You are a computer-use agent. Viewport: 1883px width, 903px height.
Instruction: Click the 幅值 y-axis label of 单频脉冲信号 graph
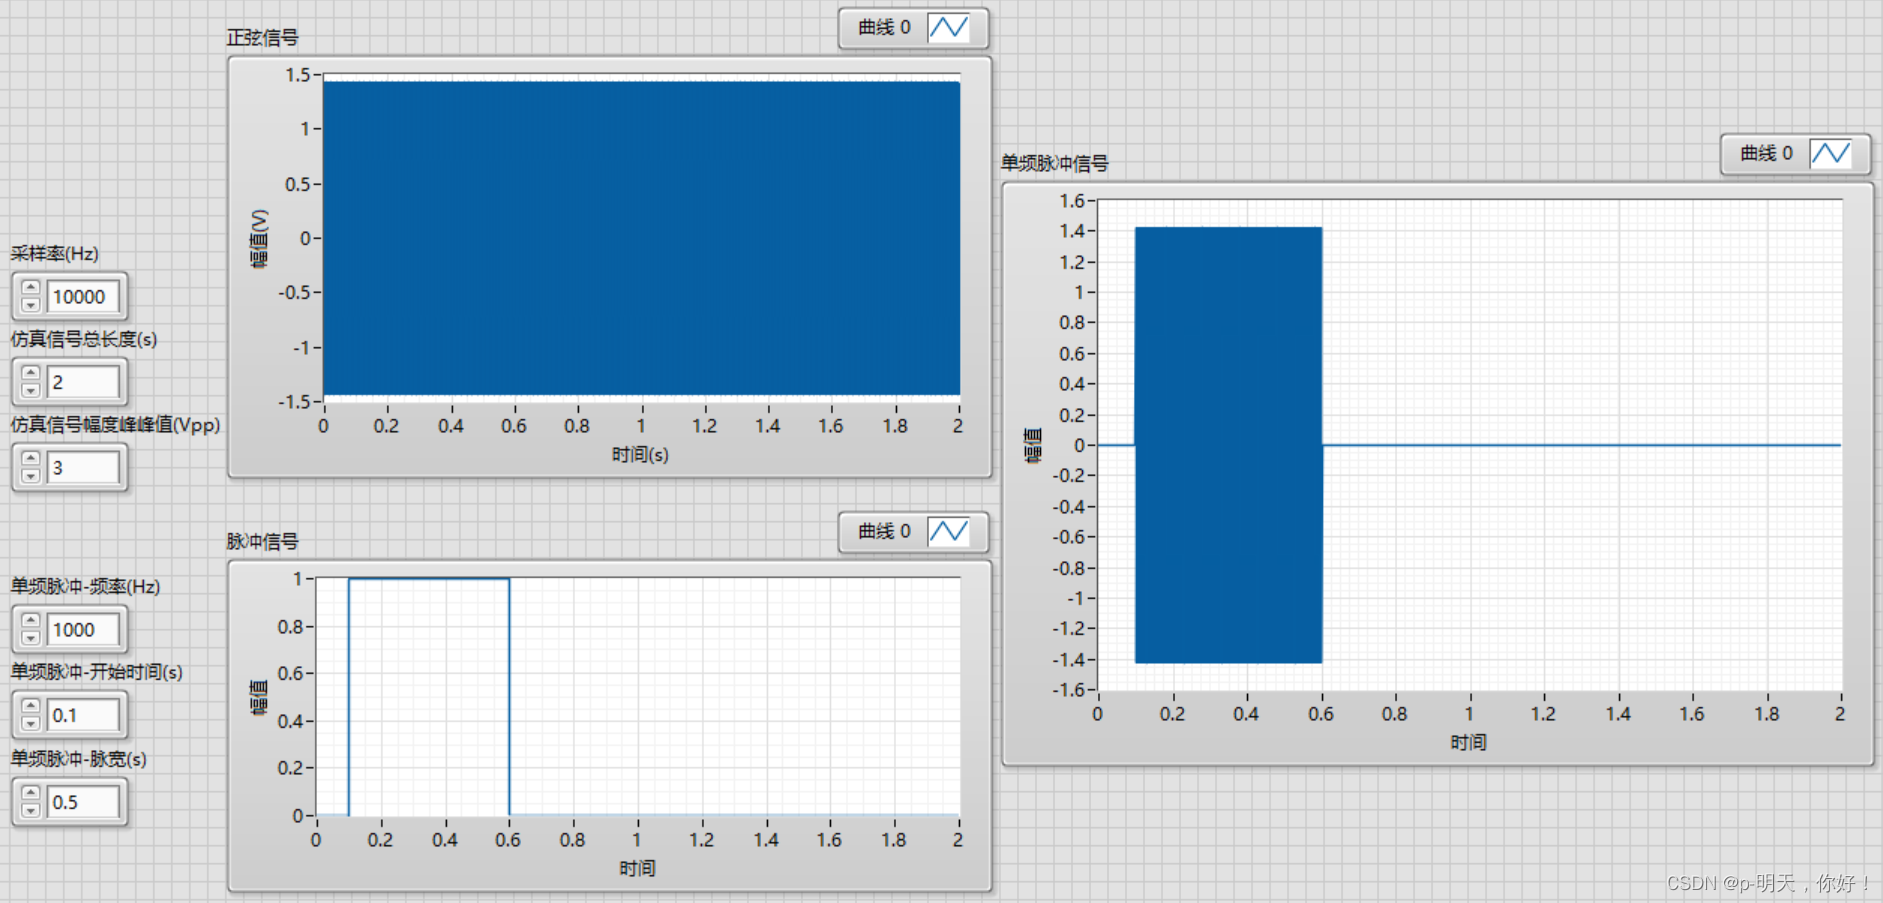[1034, 445]
